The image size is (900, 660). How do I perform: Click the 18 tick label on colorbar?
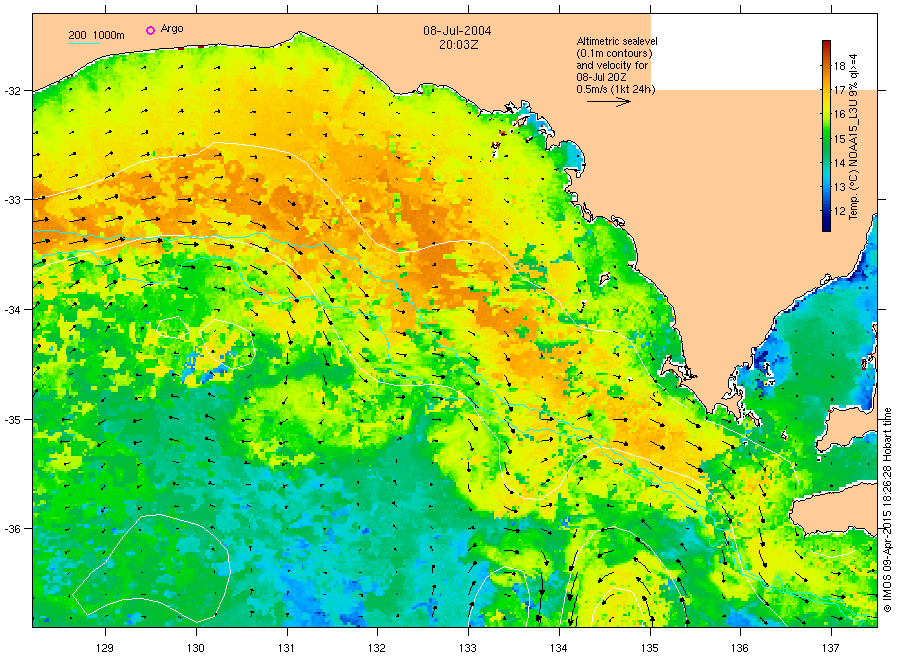839,66
